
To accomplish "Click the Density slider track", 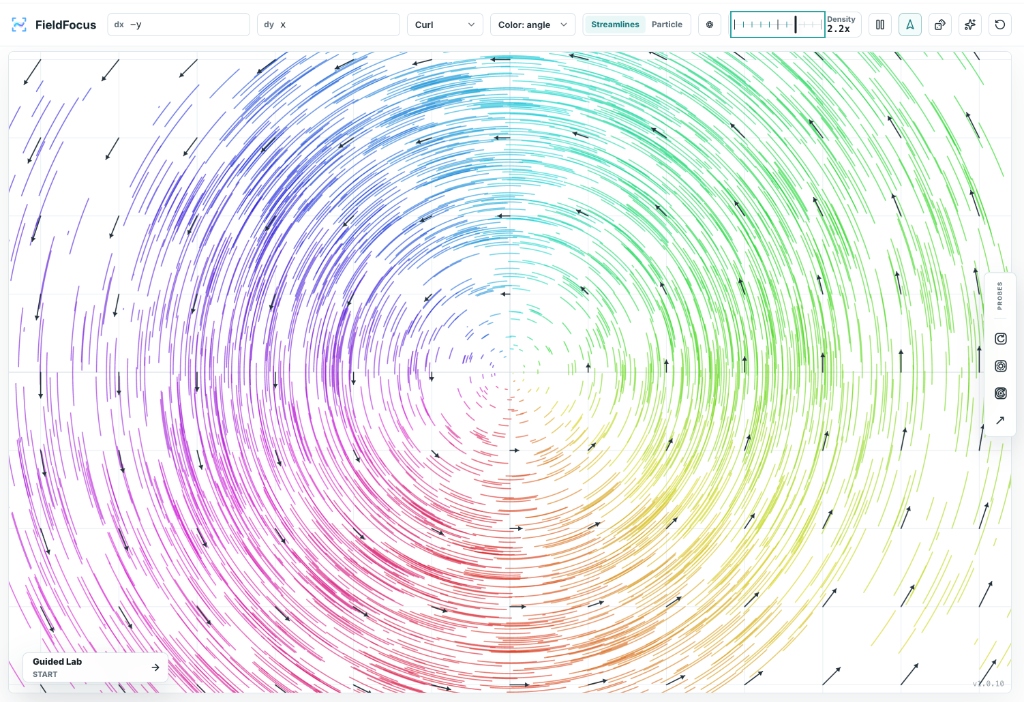I will click(777, 25).
